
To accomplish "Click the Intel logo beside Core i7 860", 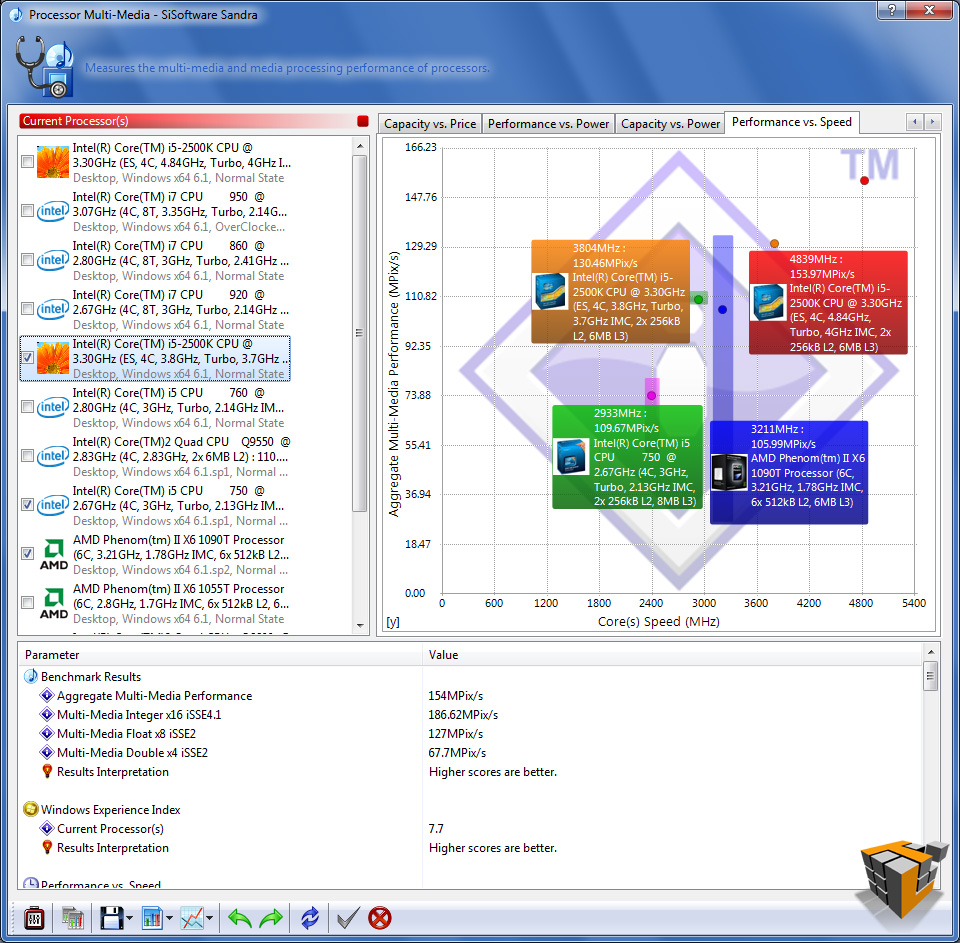I will pyautogui.click(x=53, y=260).
